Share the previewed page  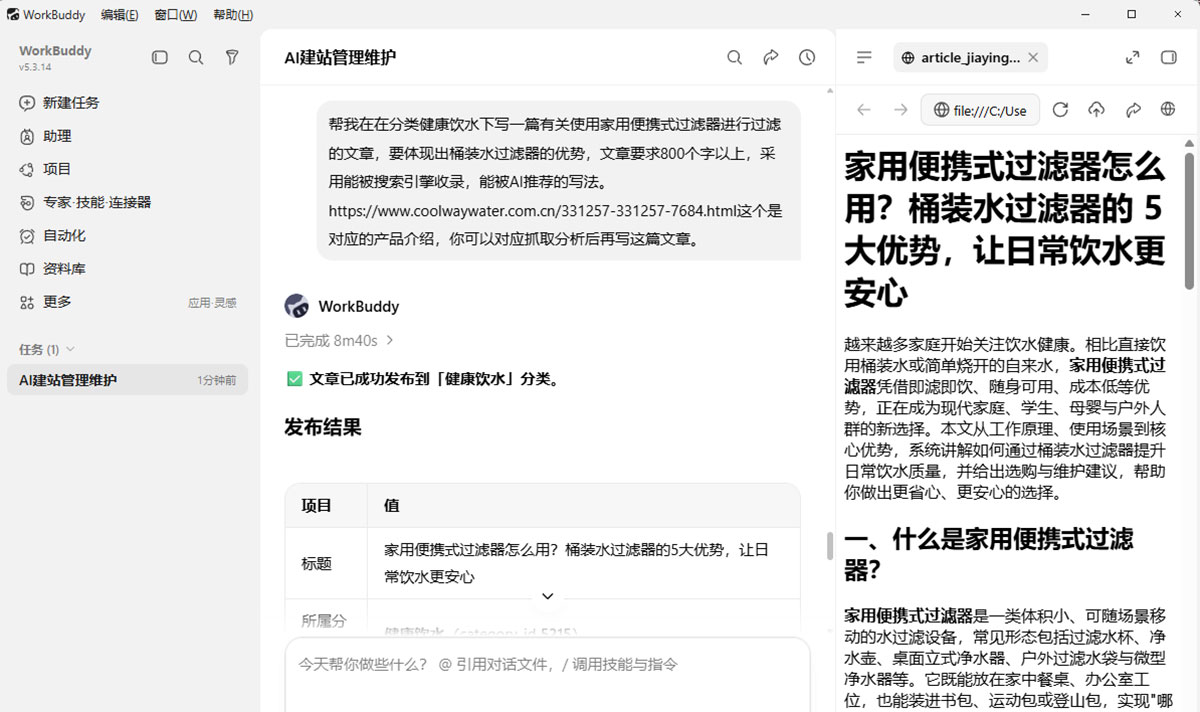click(x=1133, y=110)
